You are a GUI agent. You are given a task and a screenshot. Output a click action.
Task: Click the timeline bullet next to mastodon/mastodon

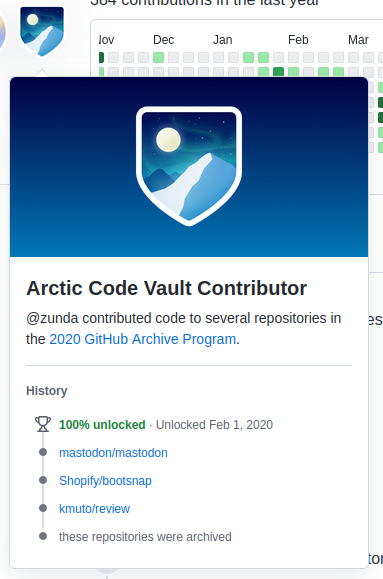43,452
